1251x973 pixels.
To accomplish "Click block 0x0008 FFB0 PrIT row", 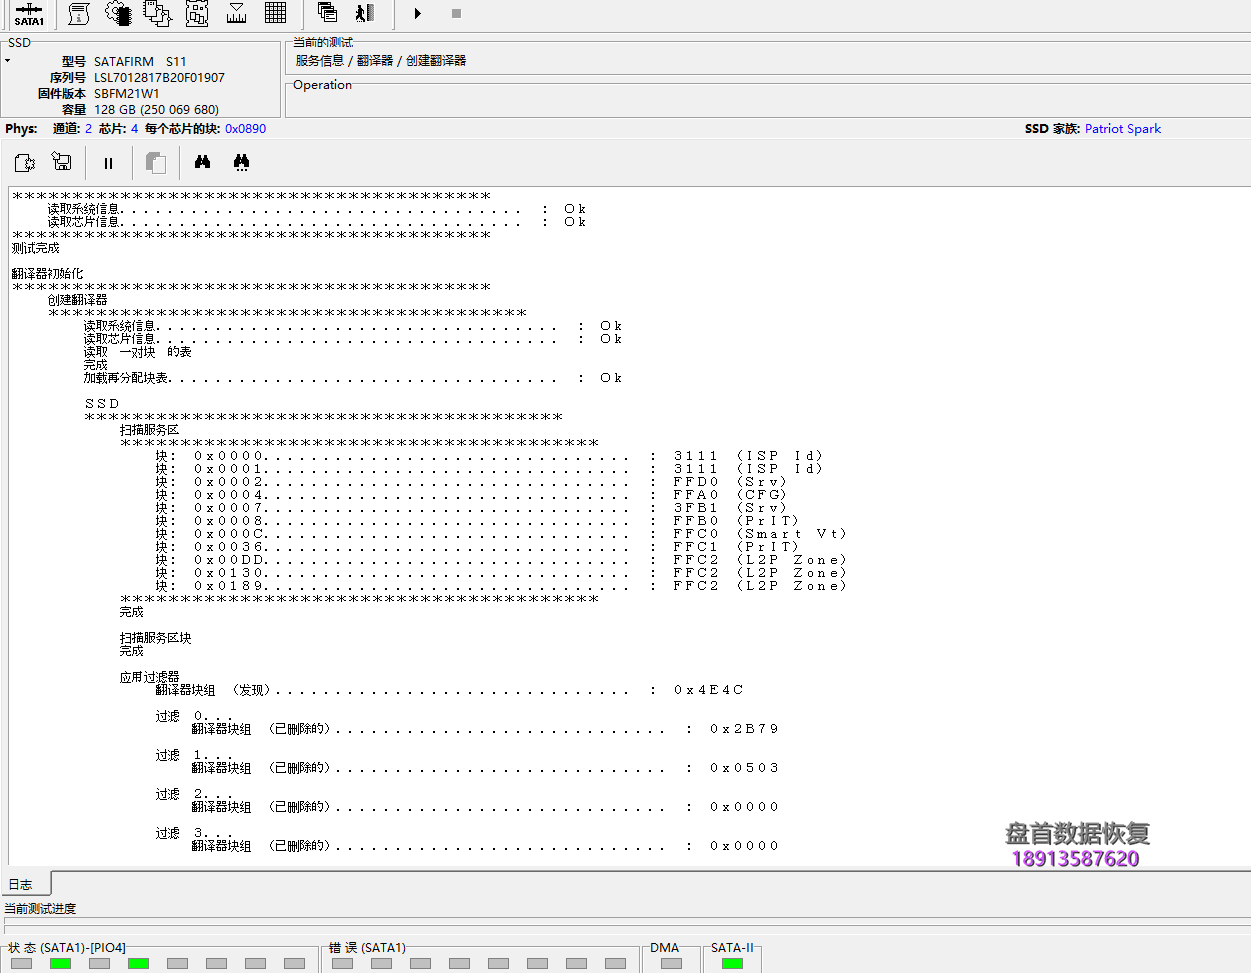I will pyautogui.click(x=478, y=521).
